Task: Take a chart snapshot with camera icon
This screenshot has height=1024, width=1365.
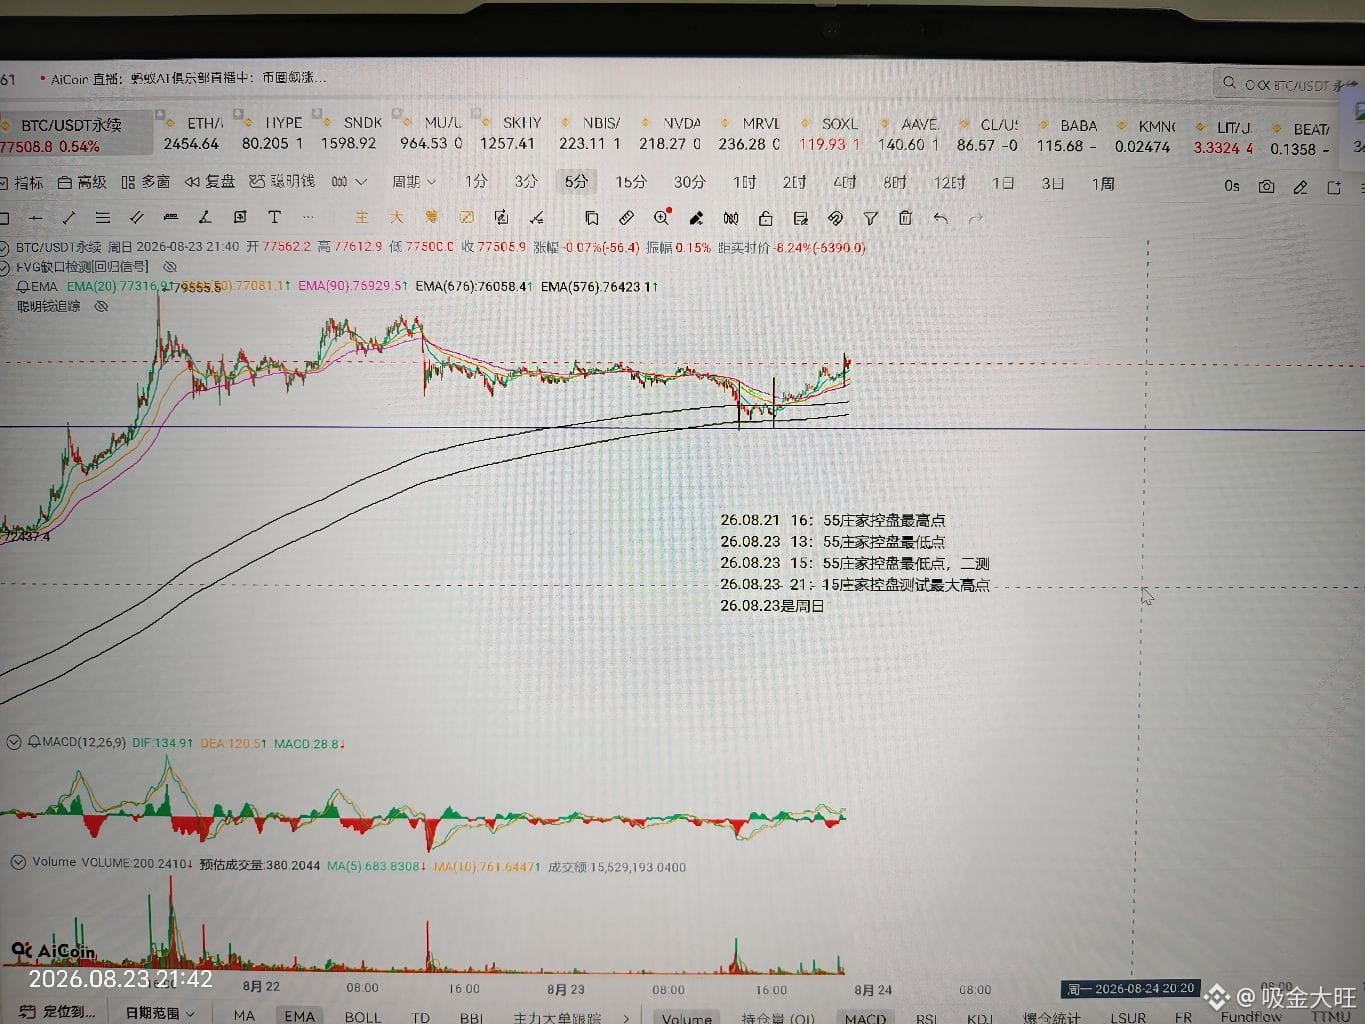Action: [x=1266, y=186]
